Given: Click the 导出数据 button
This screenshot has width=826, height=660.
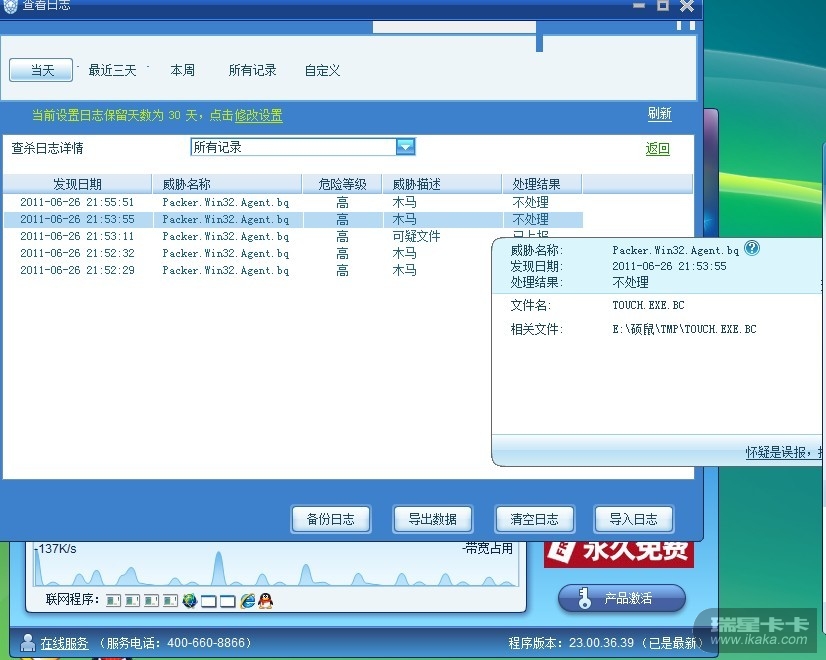Looking at the screenshot, I should click(432, 519).
